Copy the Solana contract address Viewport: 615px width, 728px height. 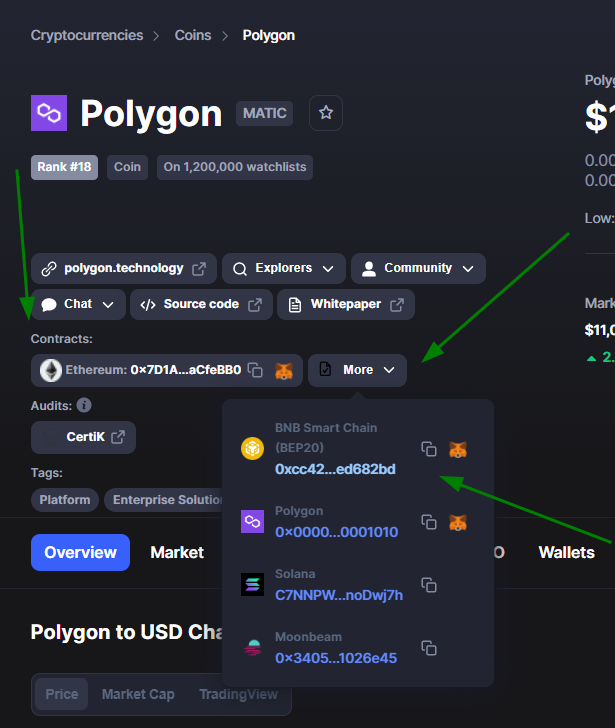coord(429,585)
